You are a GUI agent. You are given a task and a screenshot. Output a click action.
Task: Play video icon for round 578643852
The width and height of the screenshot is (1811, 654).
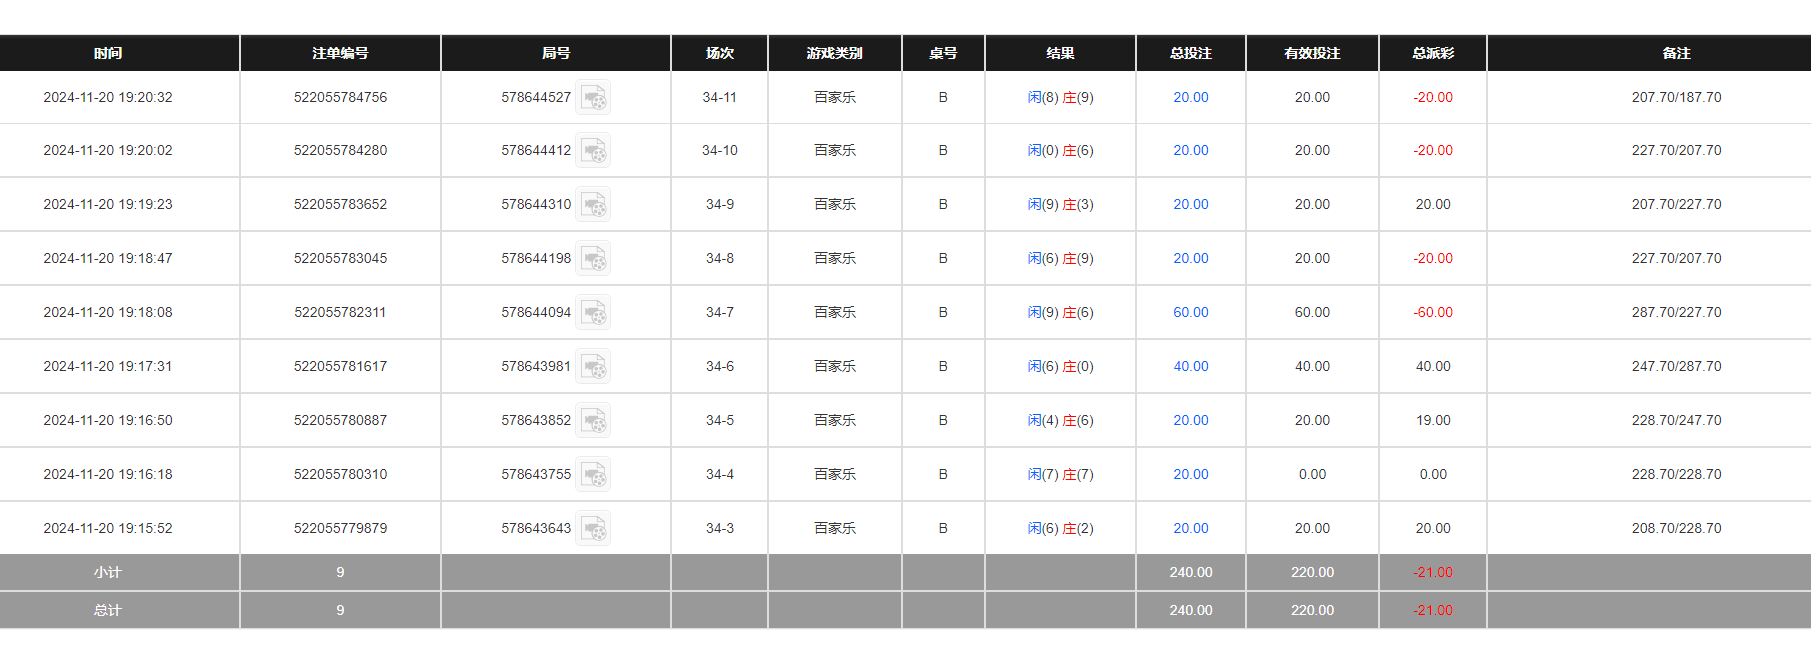593,421
